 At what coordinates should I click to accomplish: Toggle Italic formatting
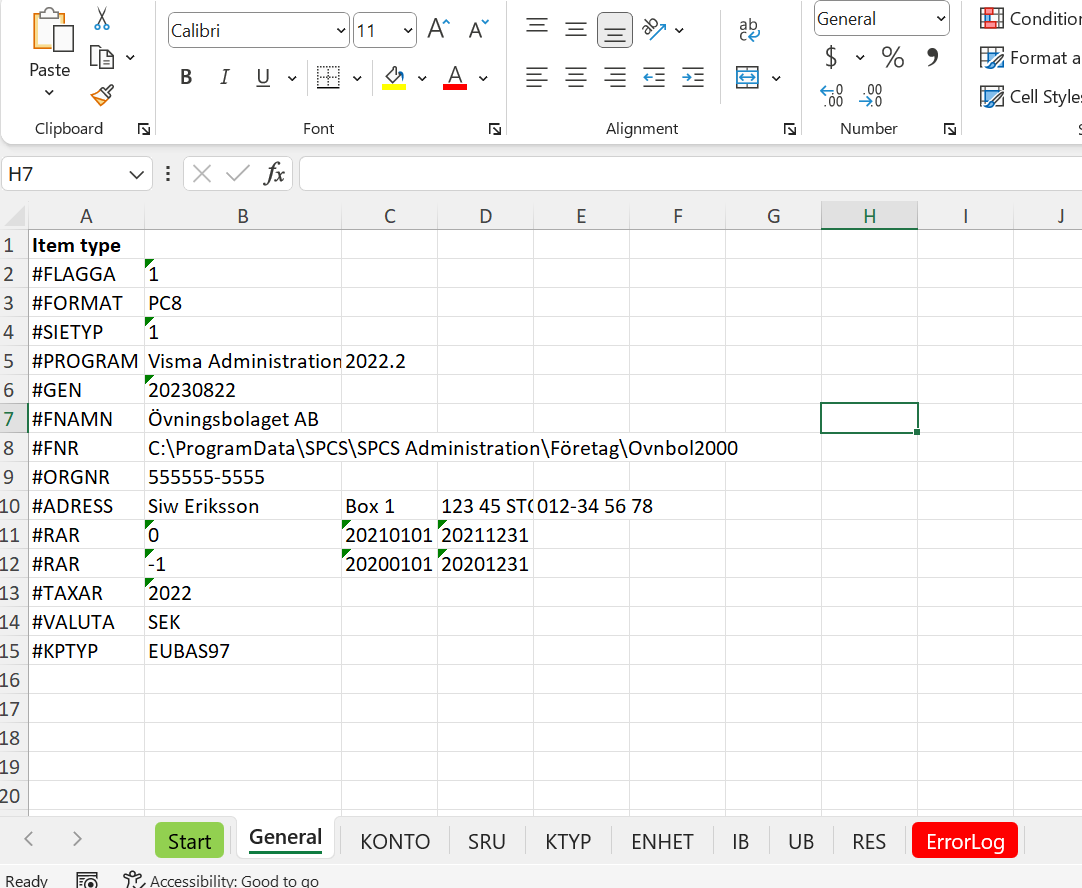(x=224, y=77)
